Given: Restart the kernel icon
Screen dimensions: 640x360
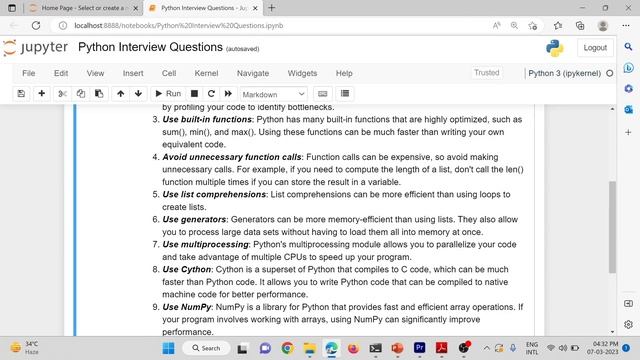Looking at the screenshot, I should pos(211,94).
